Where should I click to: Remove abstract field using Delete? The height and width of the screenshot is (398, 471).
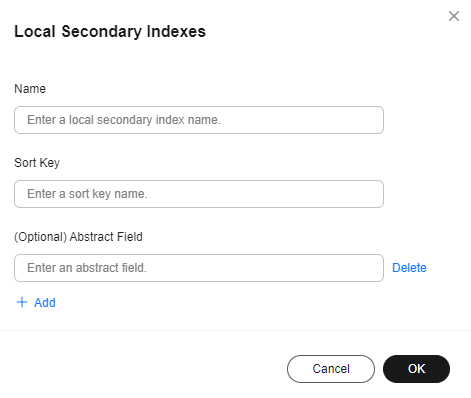pos(409,268)
